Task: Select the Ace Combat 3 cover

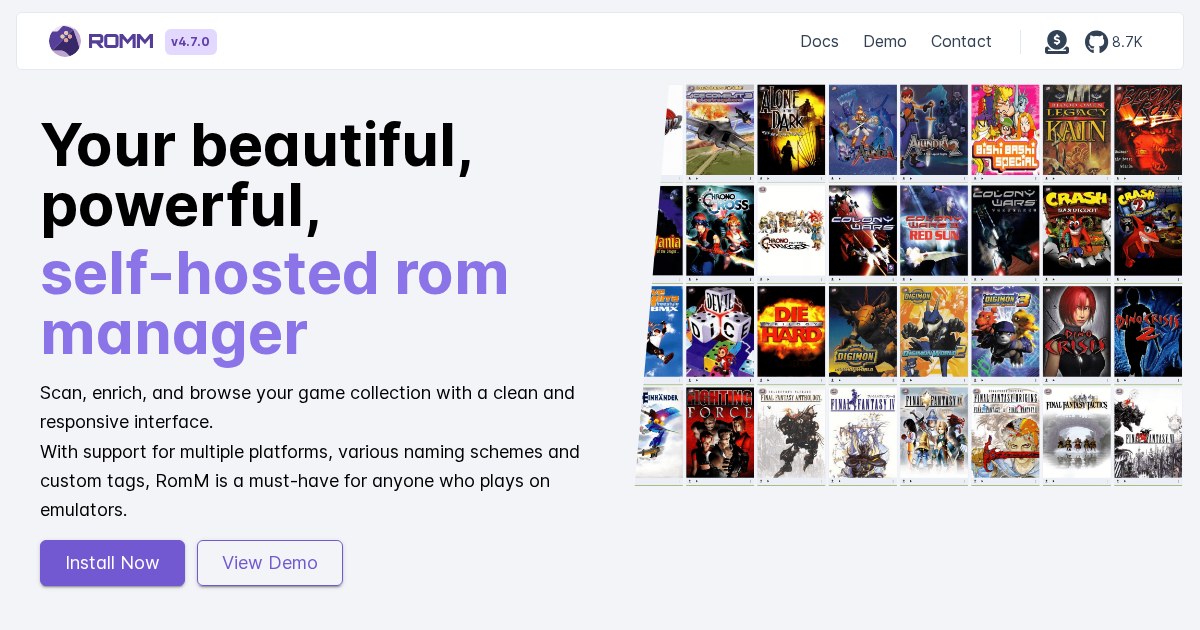Action: (720, 130)
